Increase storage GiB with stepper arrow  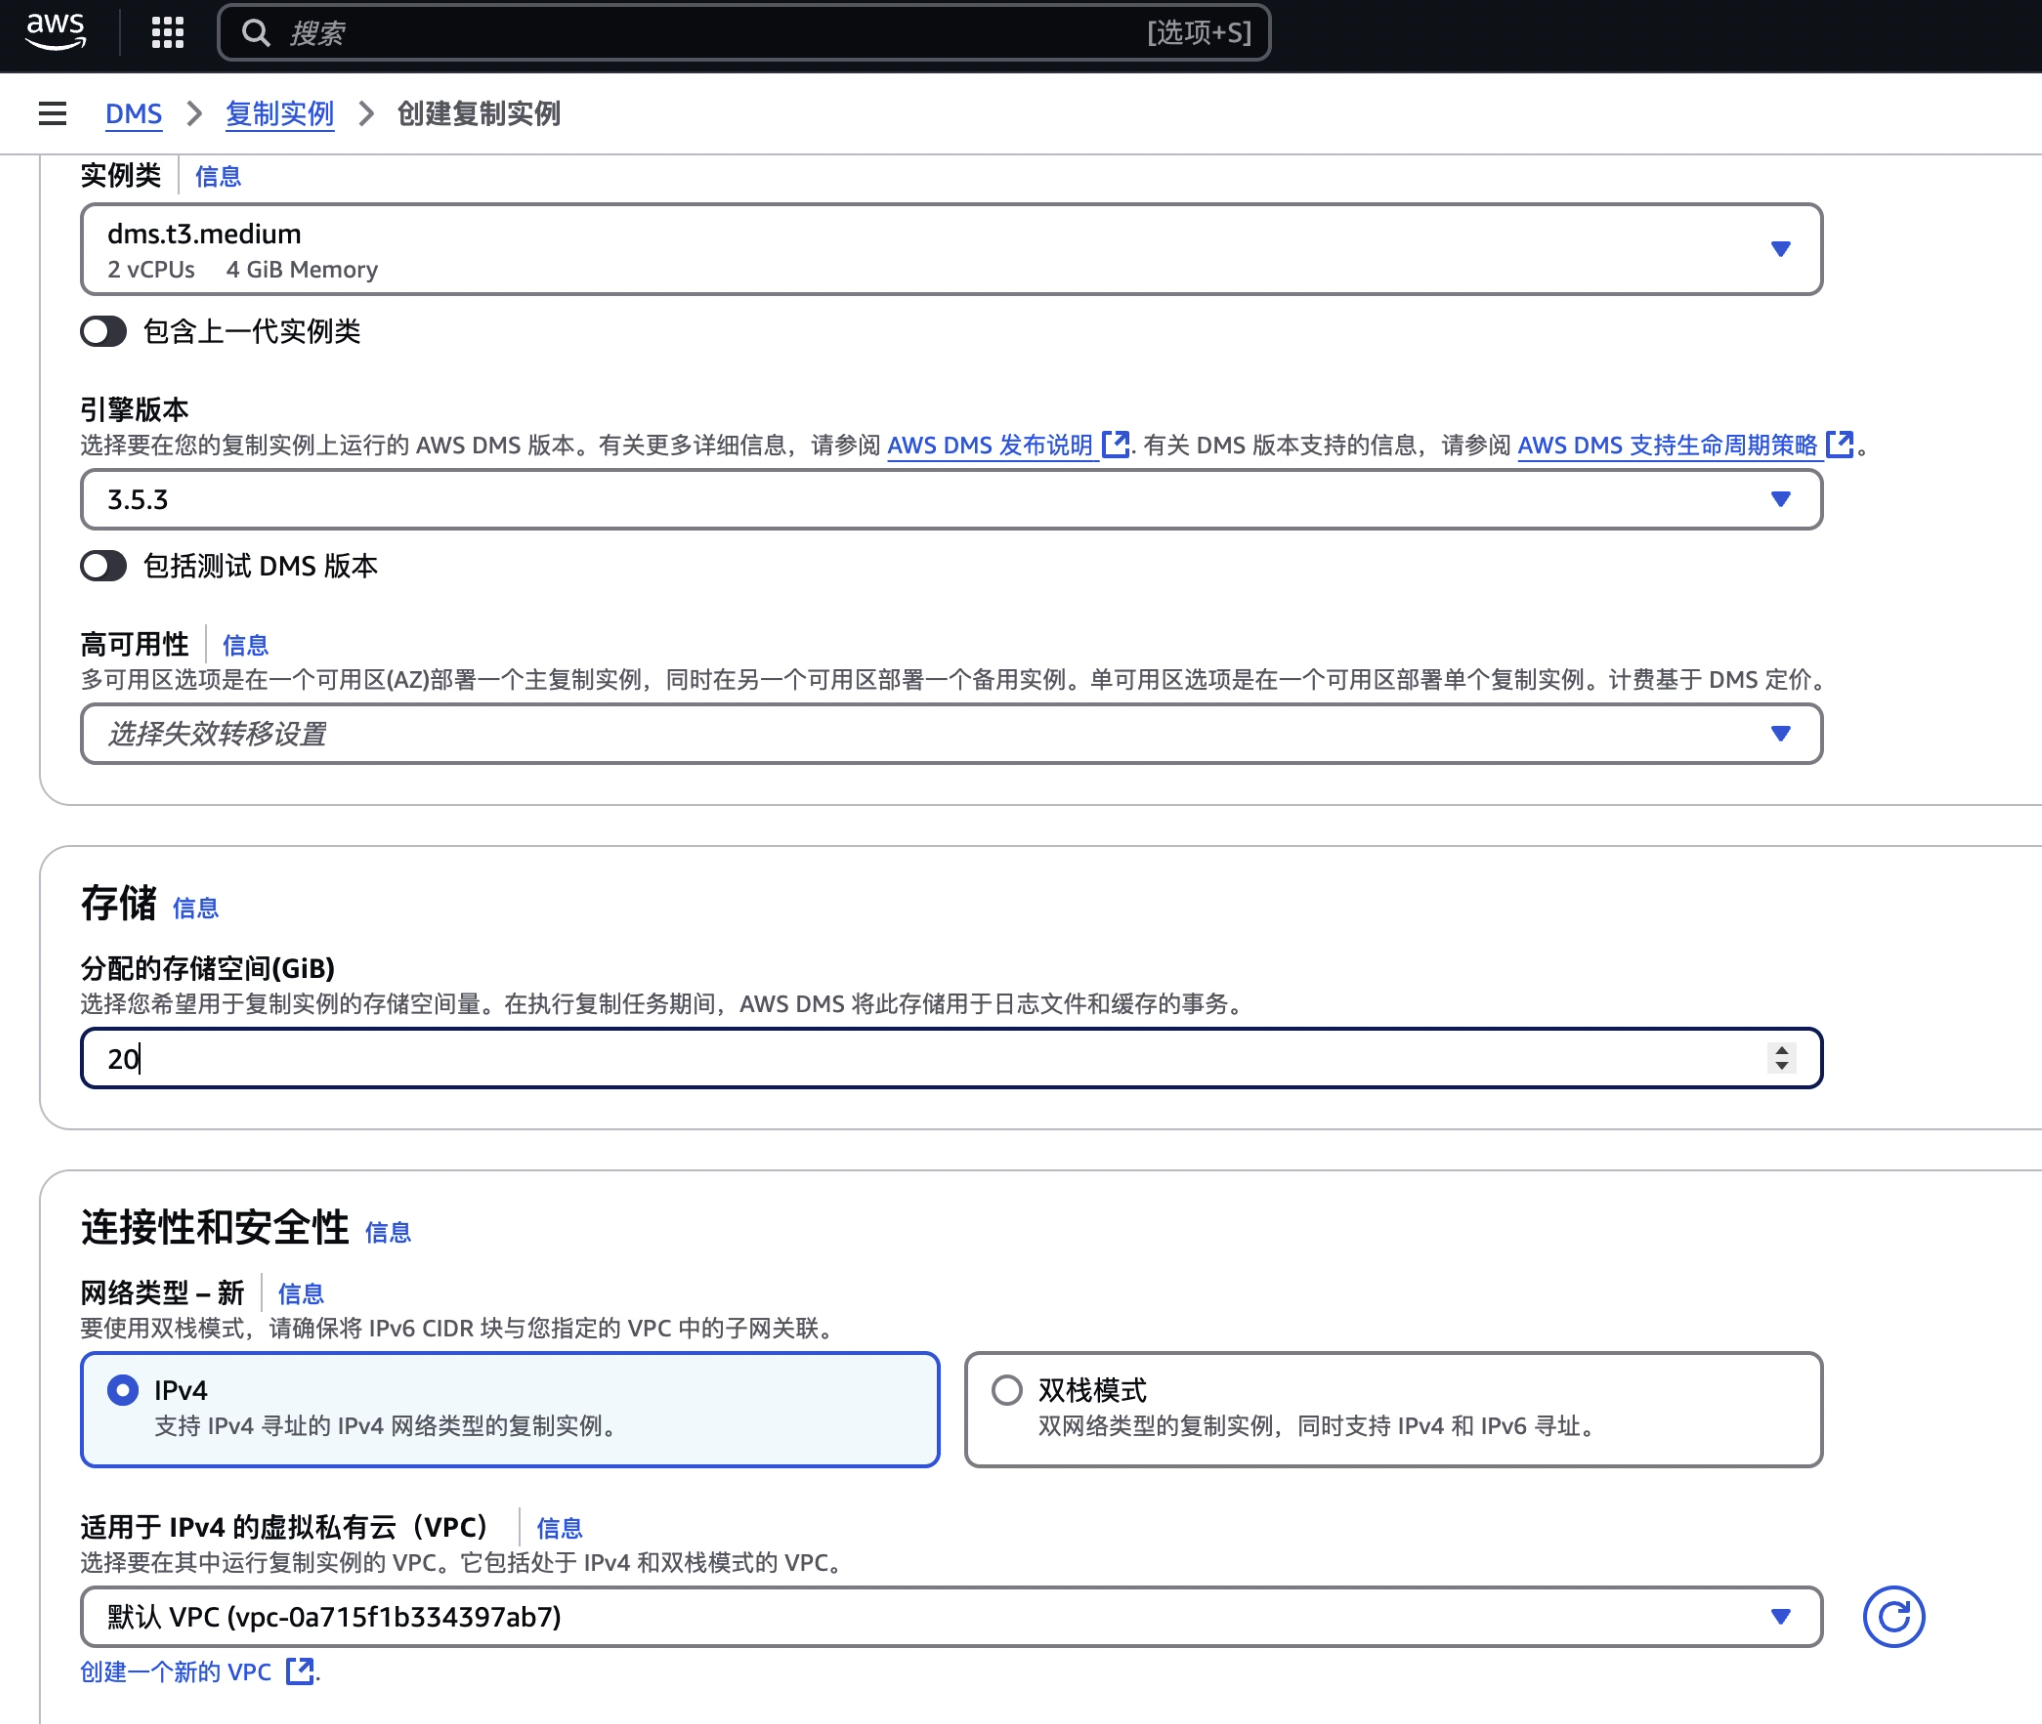click(x=1781, y=1050)
